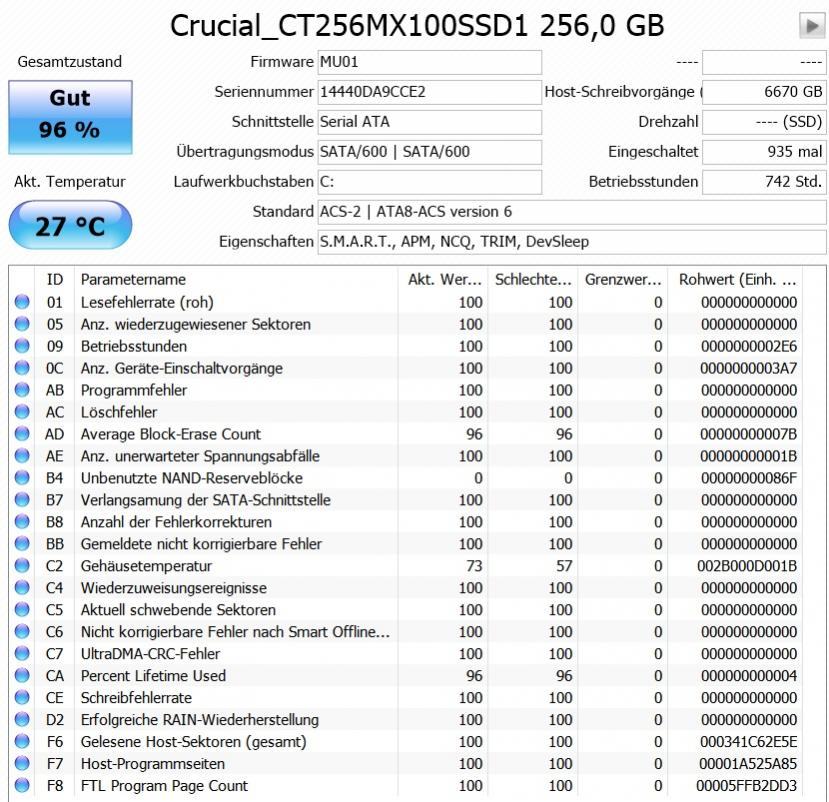Select 'Verlangsamung der SATA-Schnittstelle' parameter name
Viewport: 829px width, 802px height.
(206, 500)
